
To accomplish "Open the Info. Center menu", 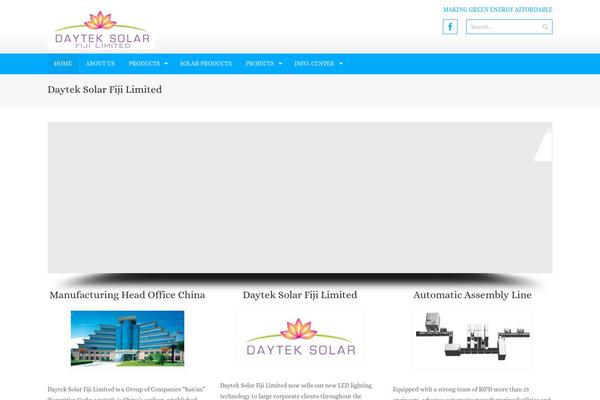I will pos(315,64).
